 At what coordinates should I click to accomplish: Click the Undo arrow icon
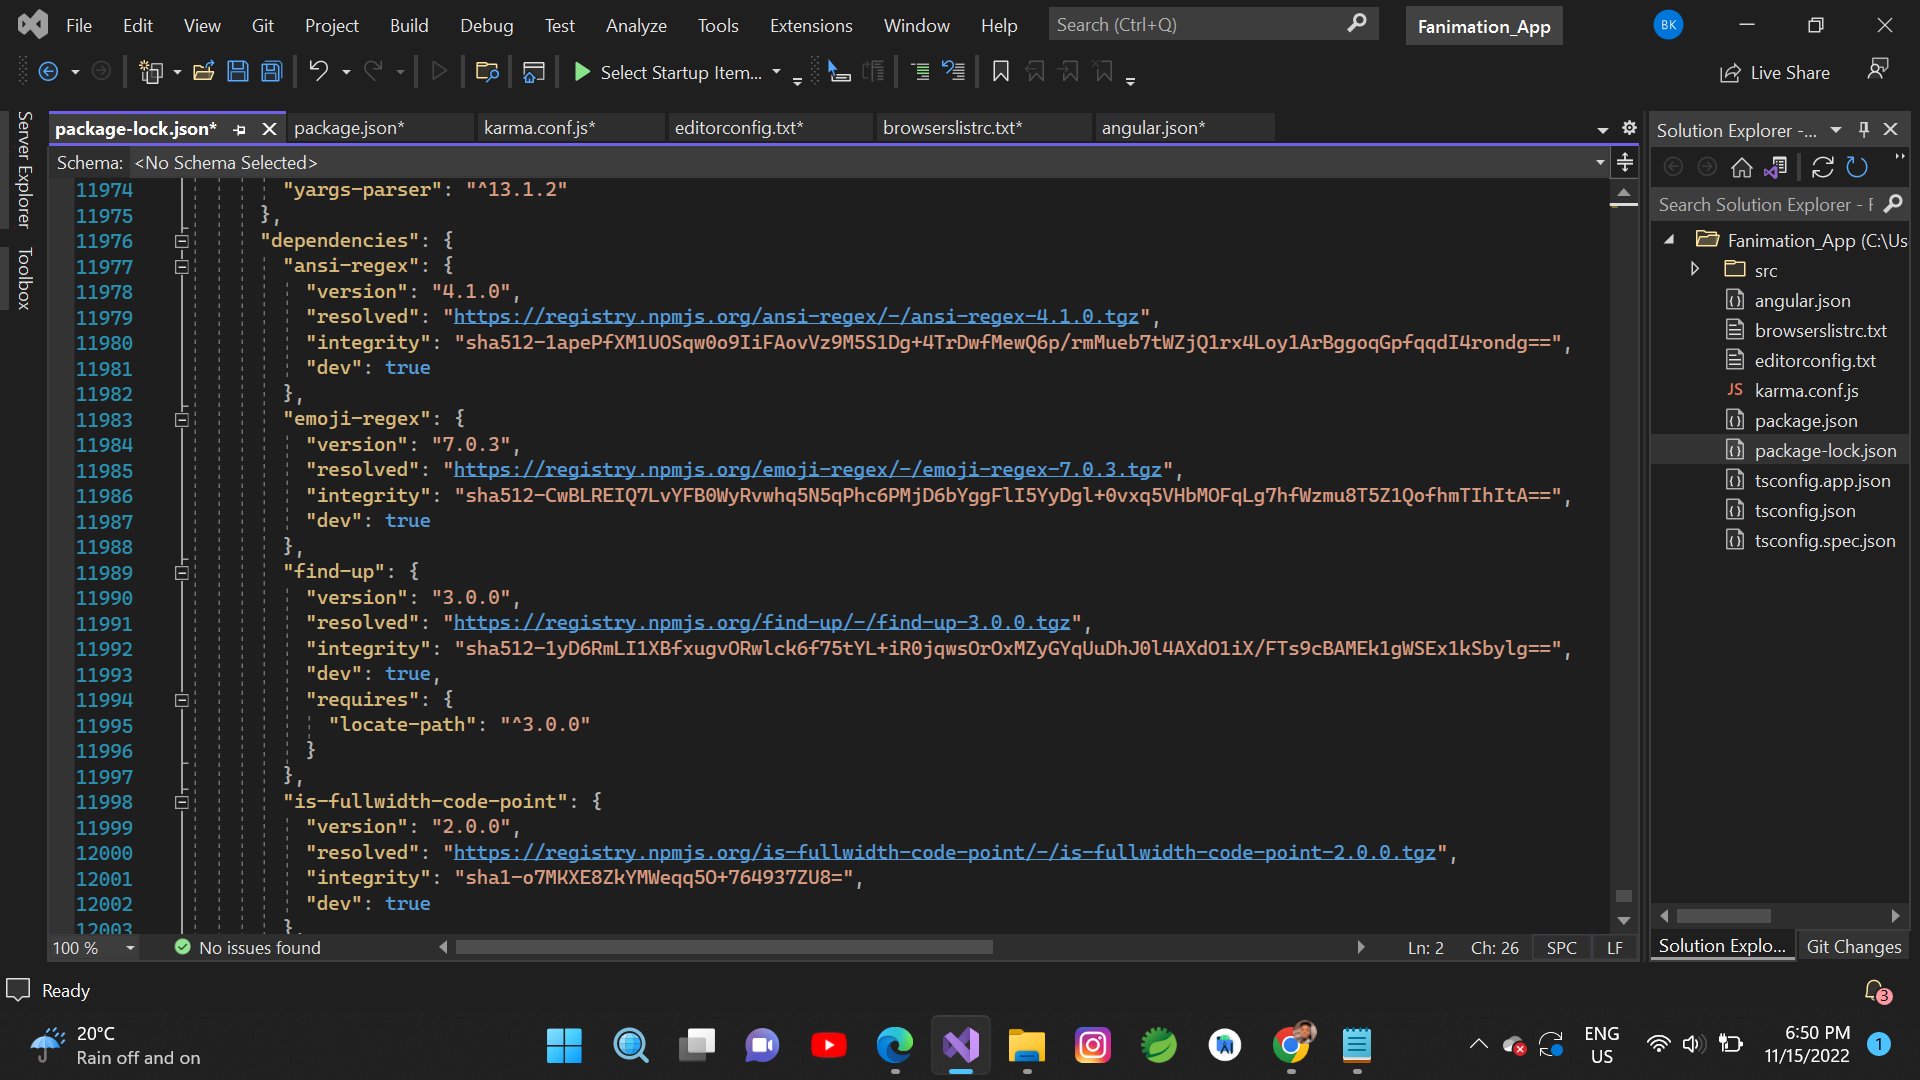(318, 71)
